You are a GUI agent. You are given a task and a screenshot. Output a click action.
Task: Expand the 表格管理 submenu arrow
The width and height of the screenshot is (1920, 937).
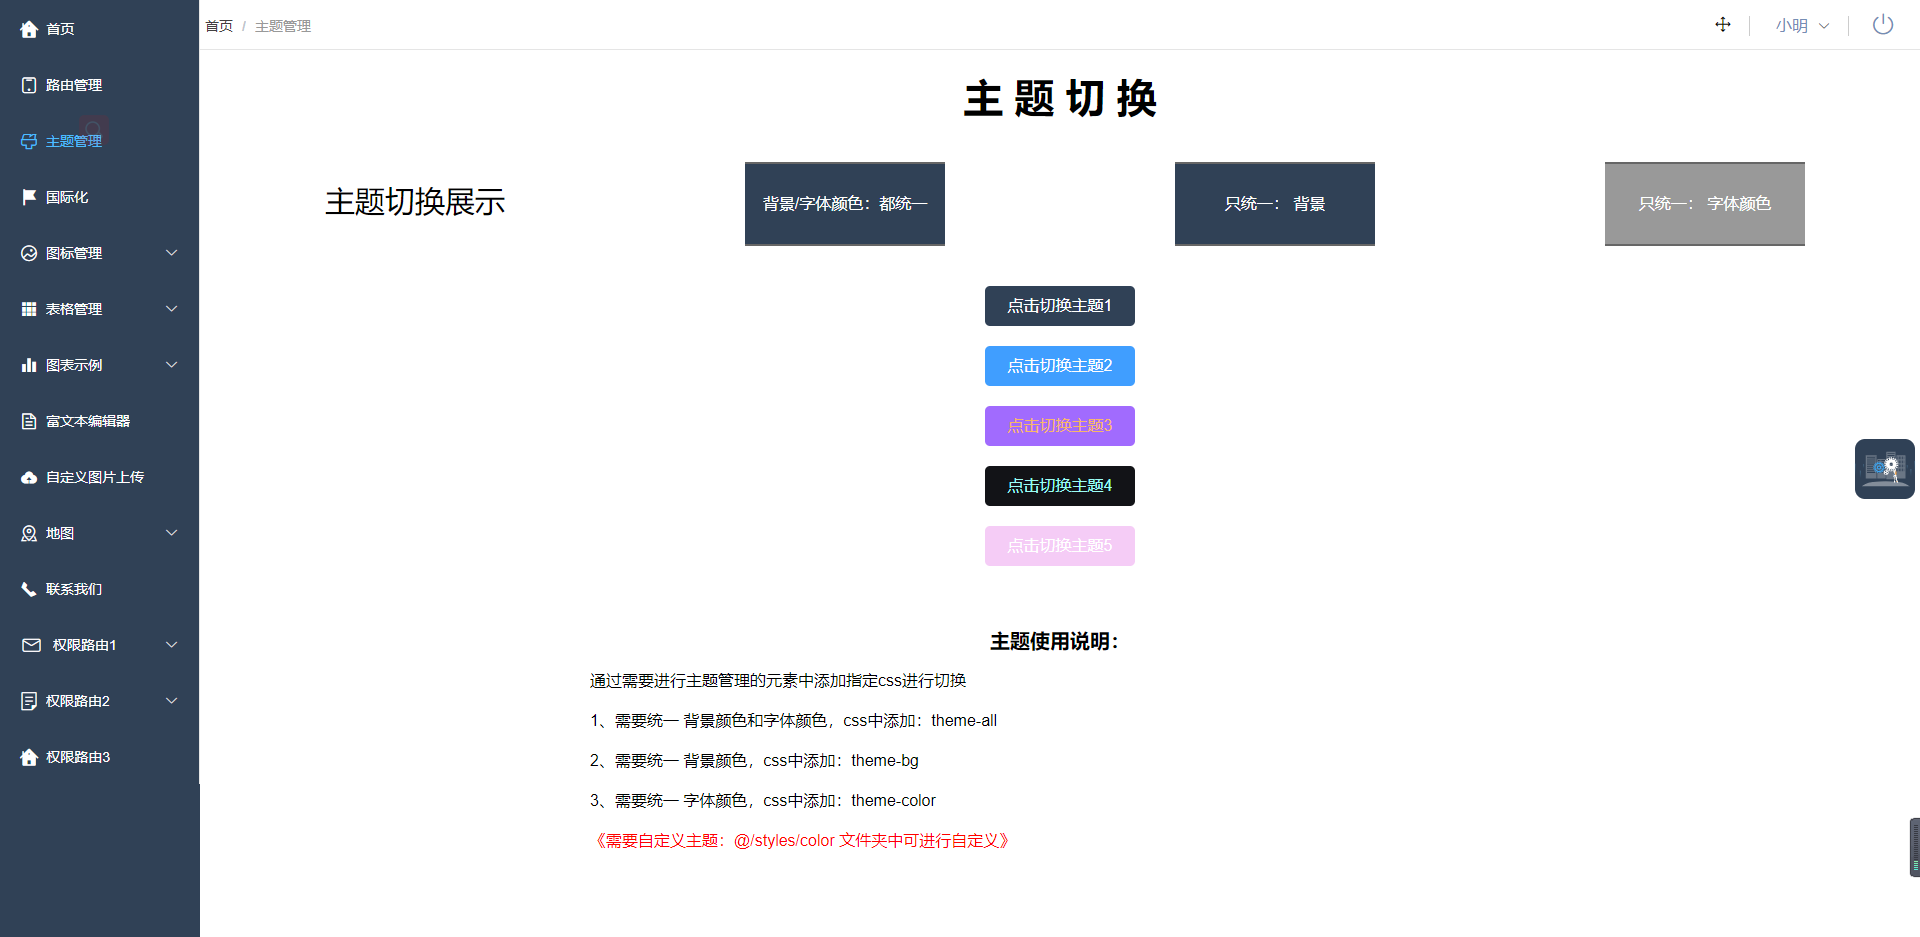click(x=171, y=309)
